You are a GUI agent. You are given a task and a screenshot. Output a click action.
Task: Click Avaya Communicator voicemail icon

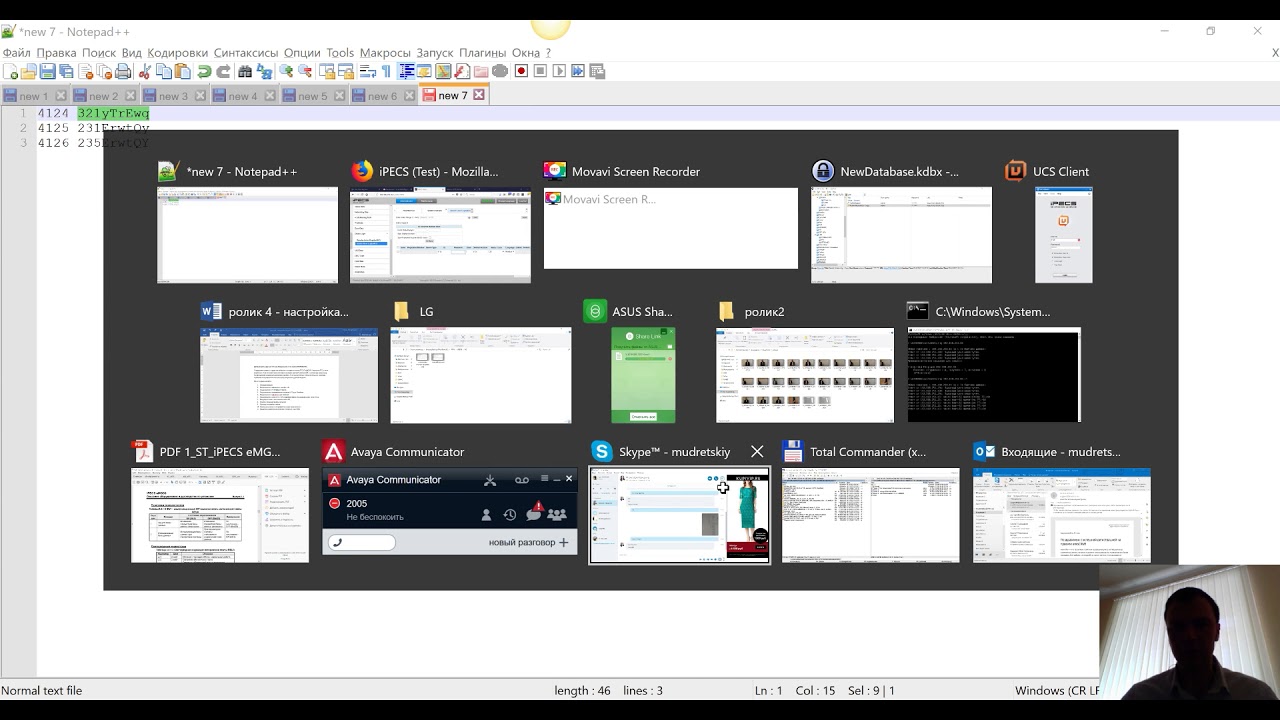(x=521, y=480)
